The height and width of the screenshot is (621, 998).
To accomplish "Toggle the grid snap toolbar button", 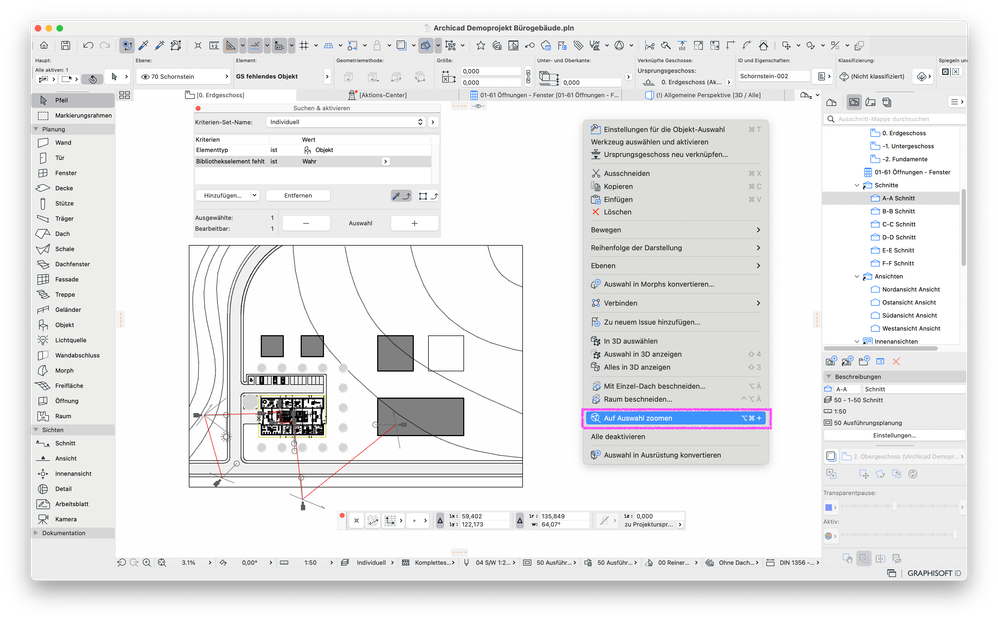I will point(304,46).
